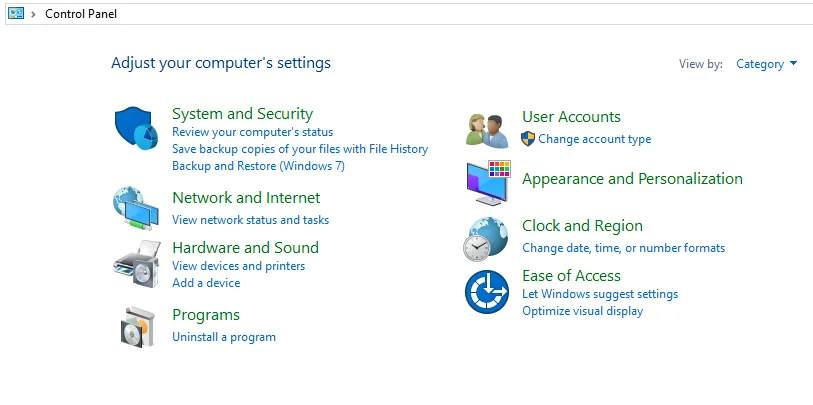813x405 pixels.
Task: Open Network and Internet category
Action: (246, 198)
